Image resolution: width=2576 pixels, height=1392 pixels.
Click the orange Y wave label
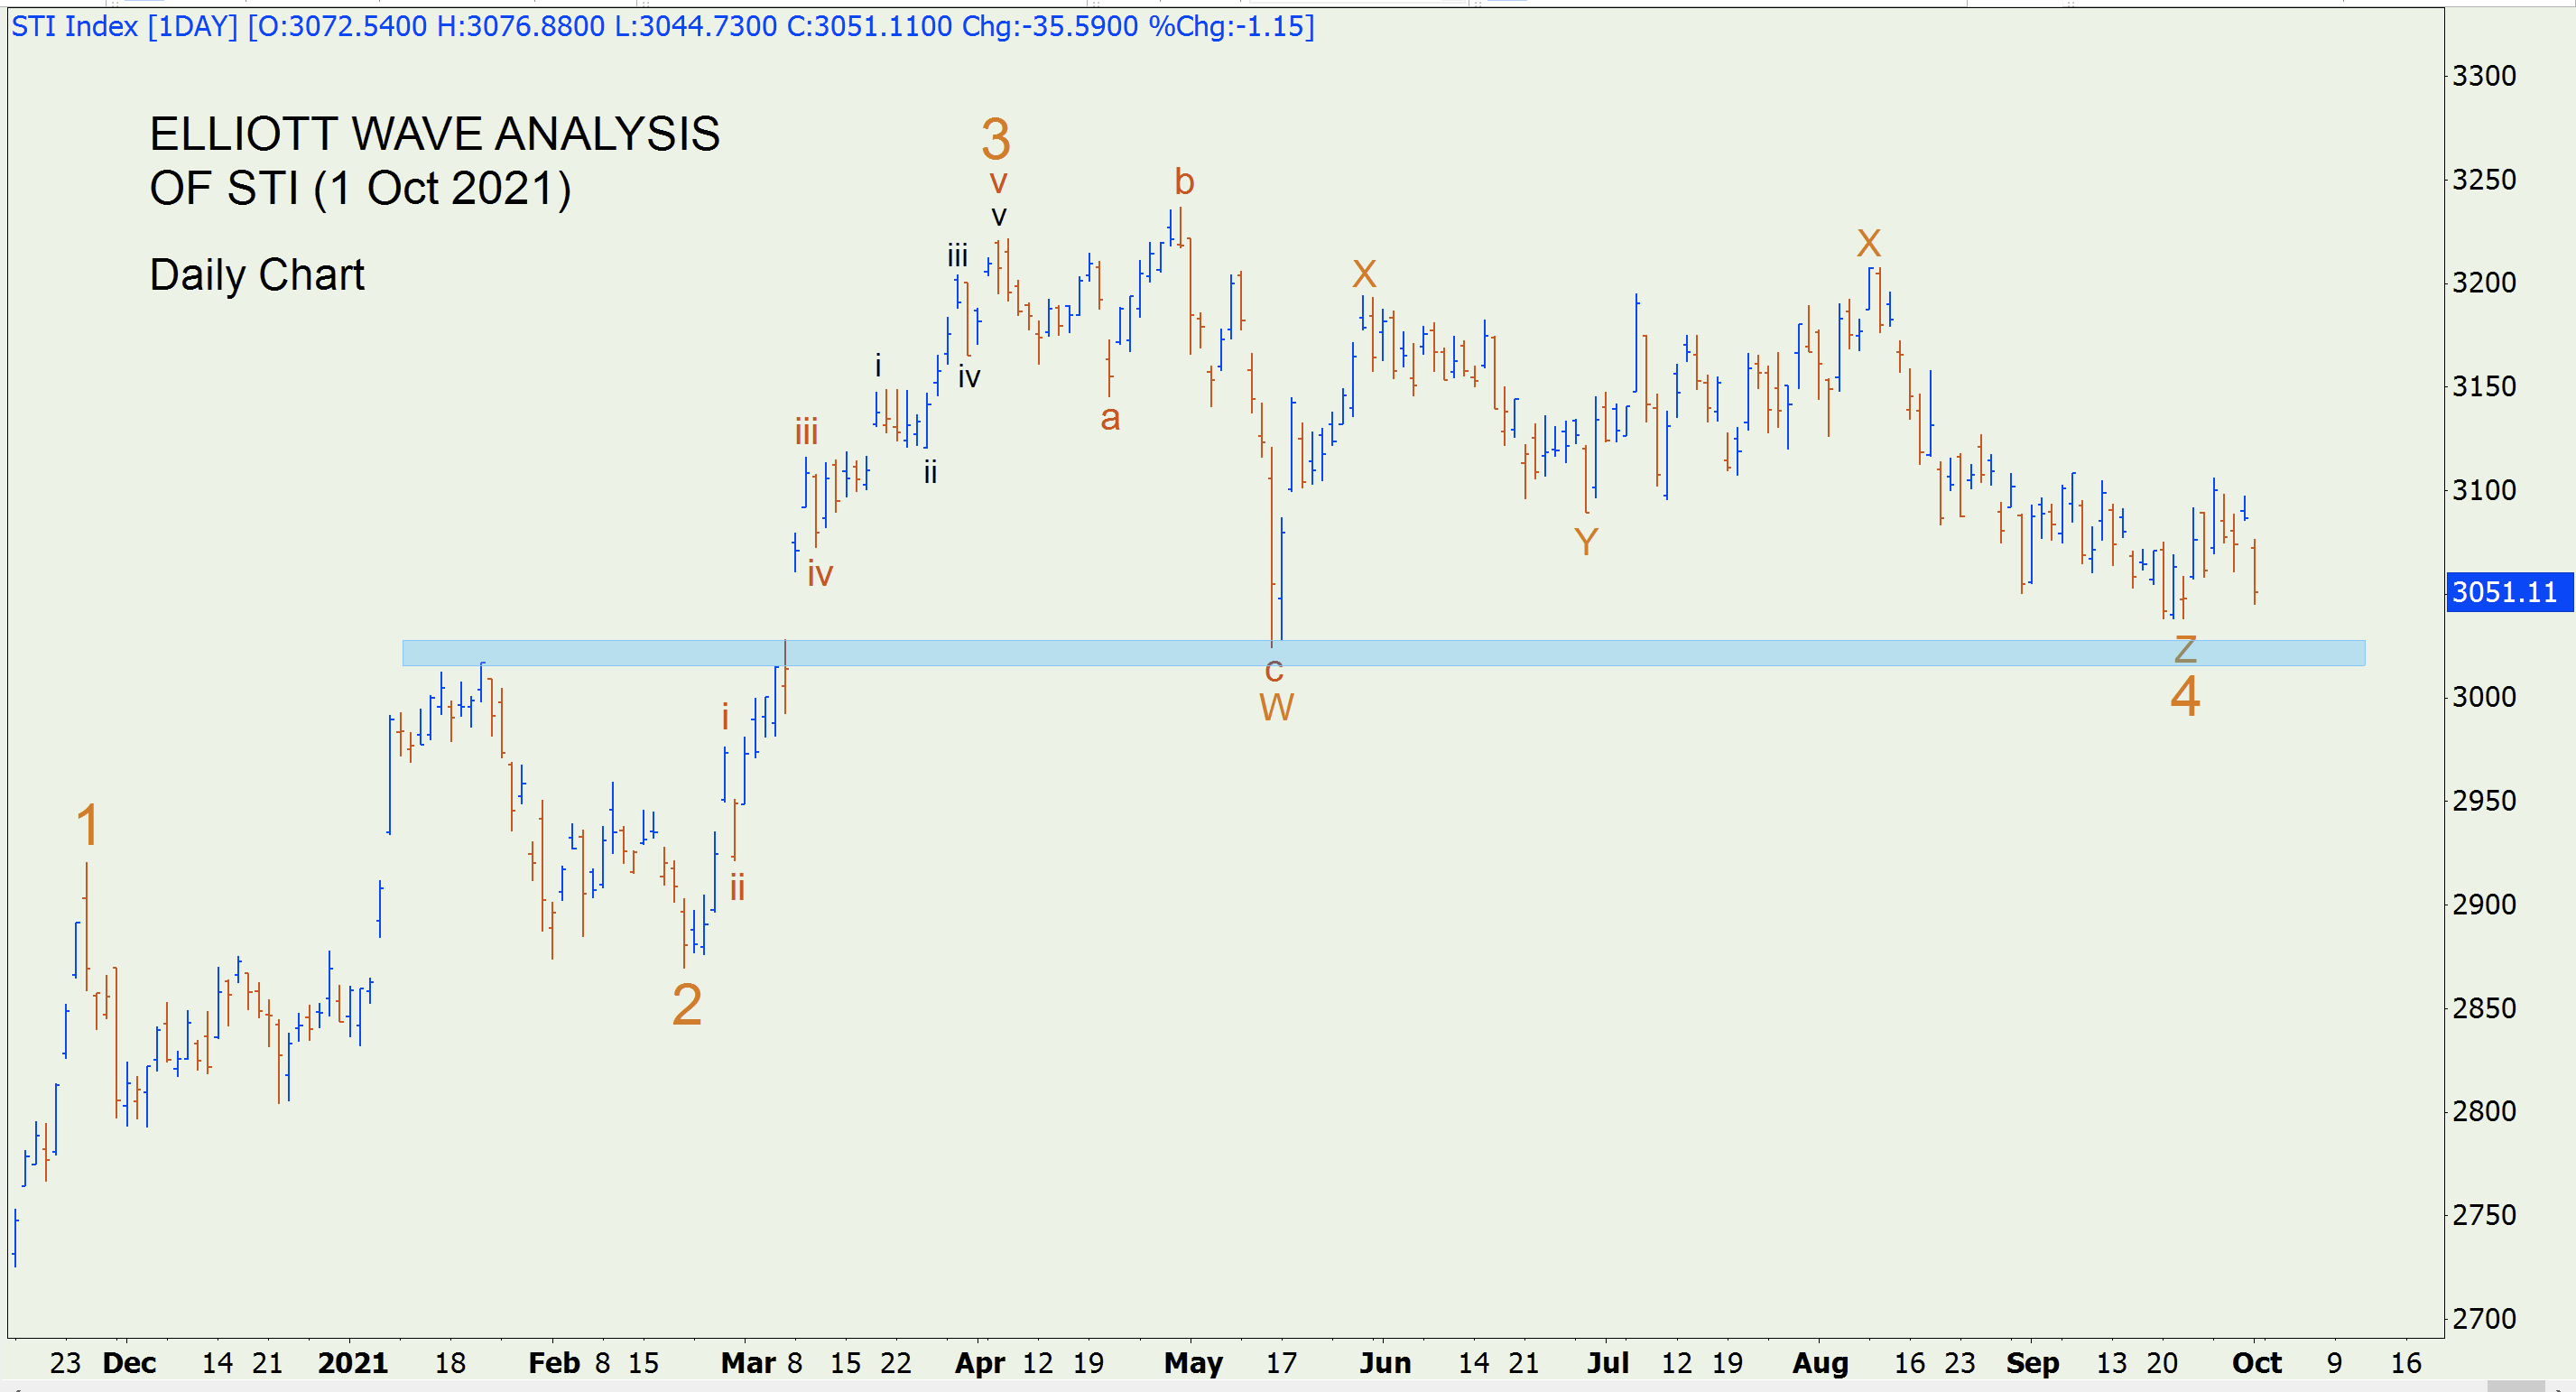(1586, 542)
